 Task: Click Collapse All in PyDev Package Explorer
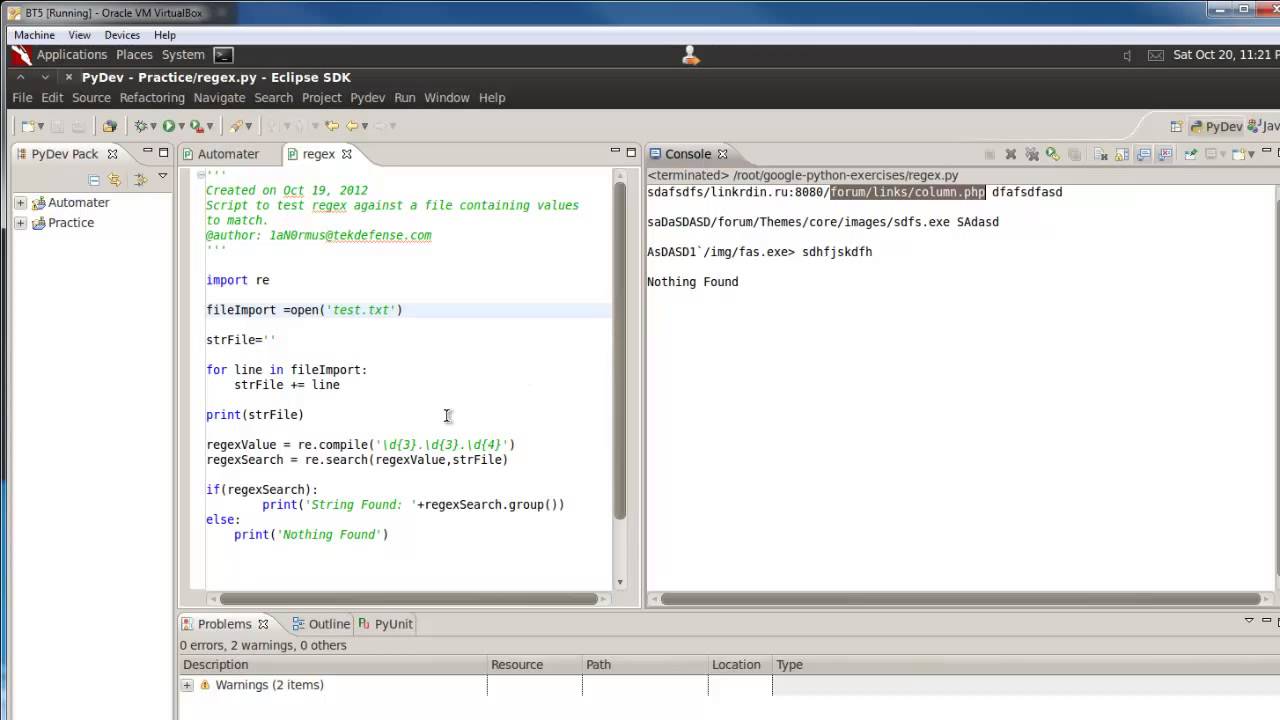tap(94, 180)
